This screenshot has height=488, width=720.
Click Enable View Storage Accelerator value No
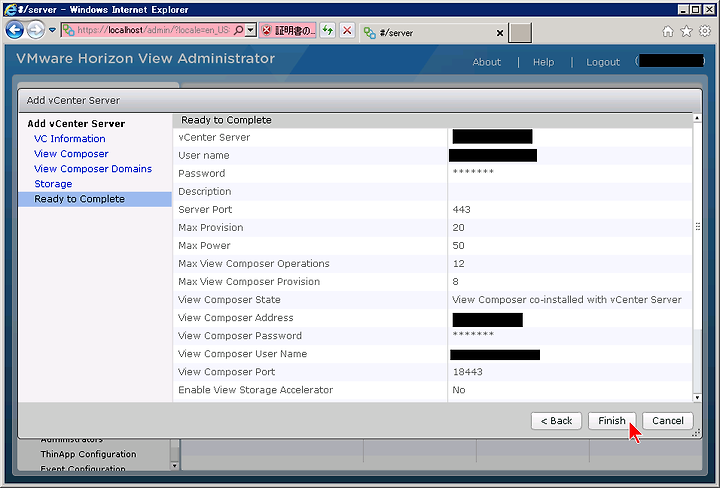tap(459, 390)
